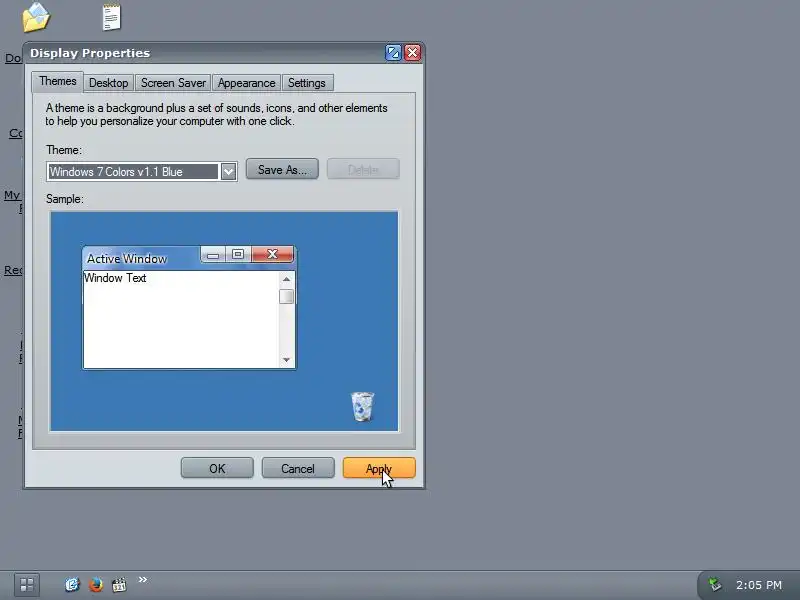Click scroll down arrow in sample window
Viewport: 800px width, 600px height.
point(286,360)
